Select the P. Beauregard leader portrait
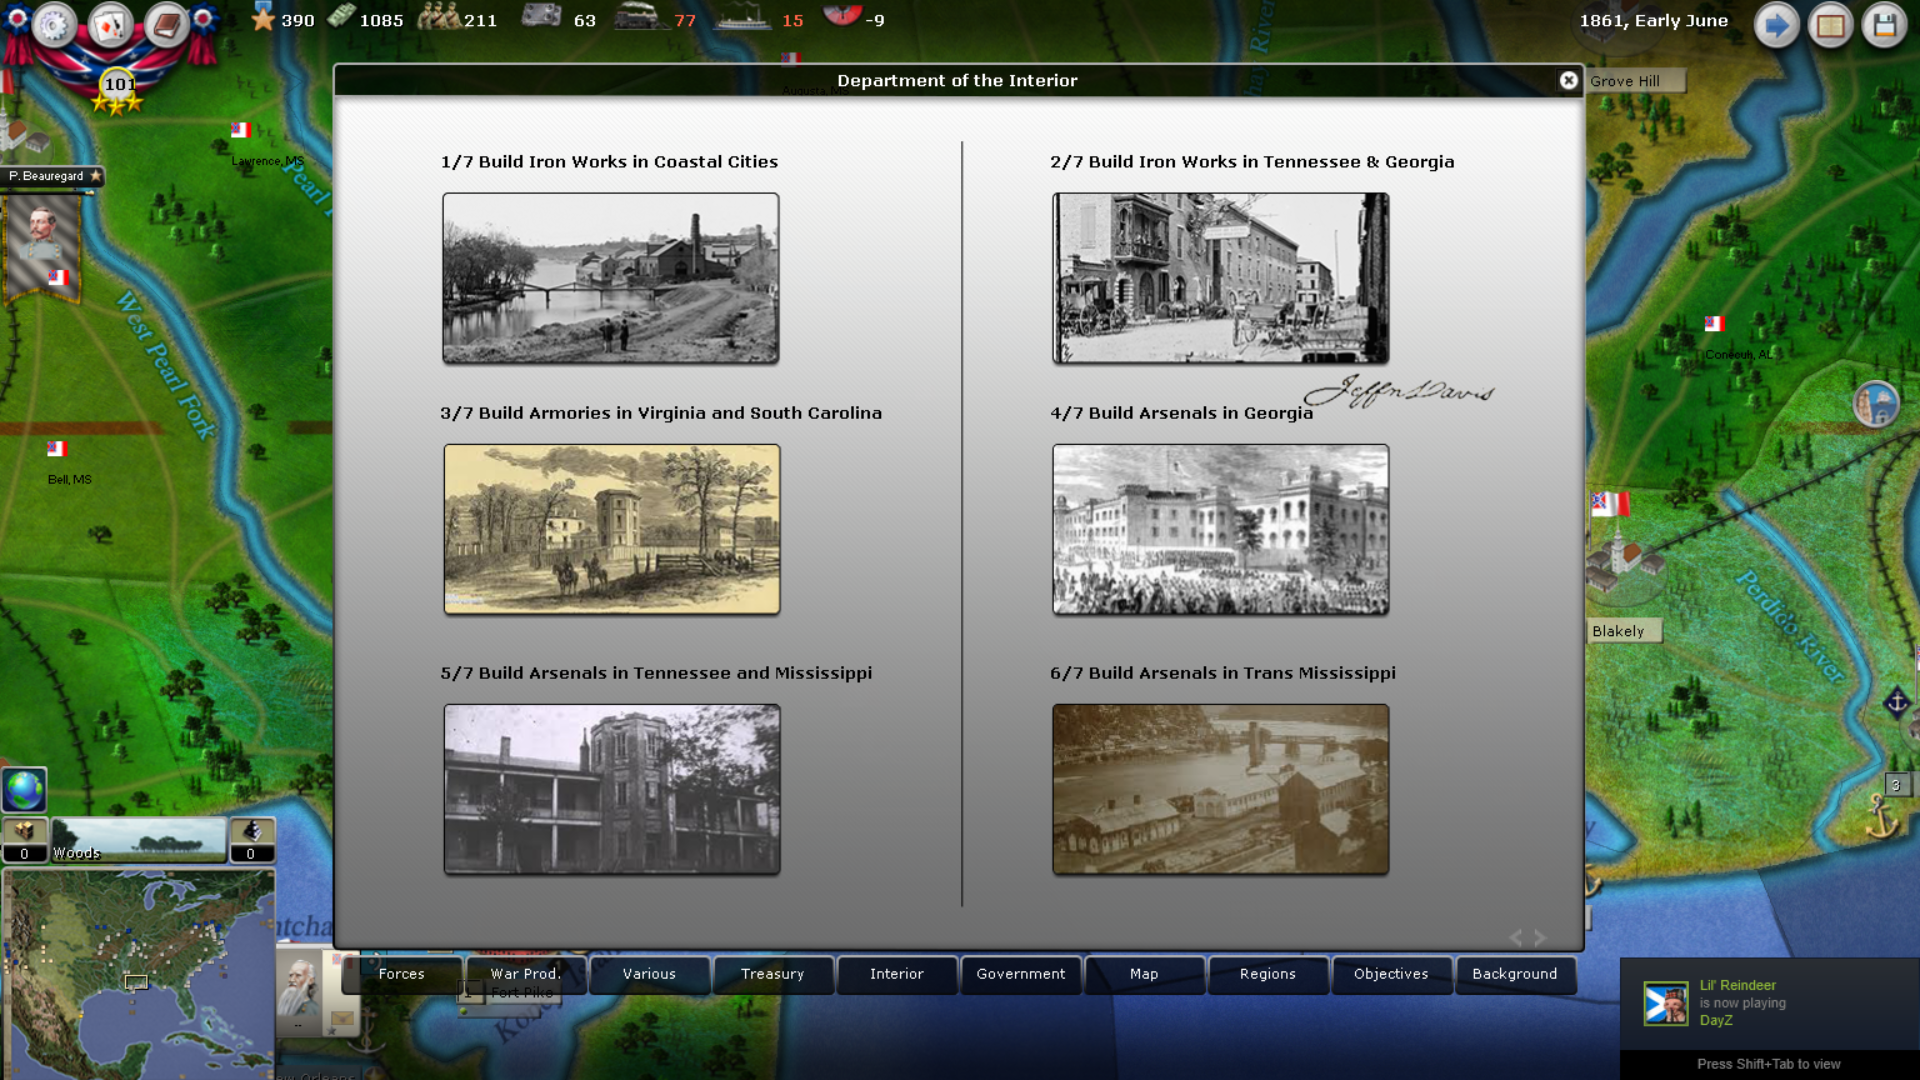Viewport: 1920px width, 1080px height. click(x=42, y=245)
